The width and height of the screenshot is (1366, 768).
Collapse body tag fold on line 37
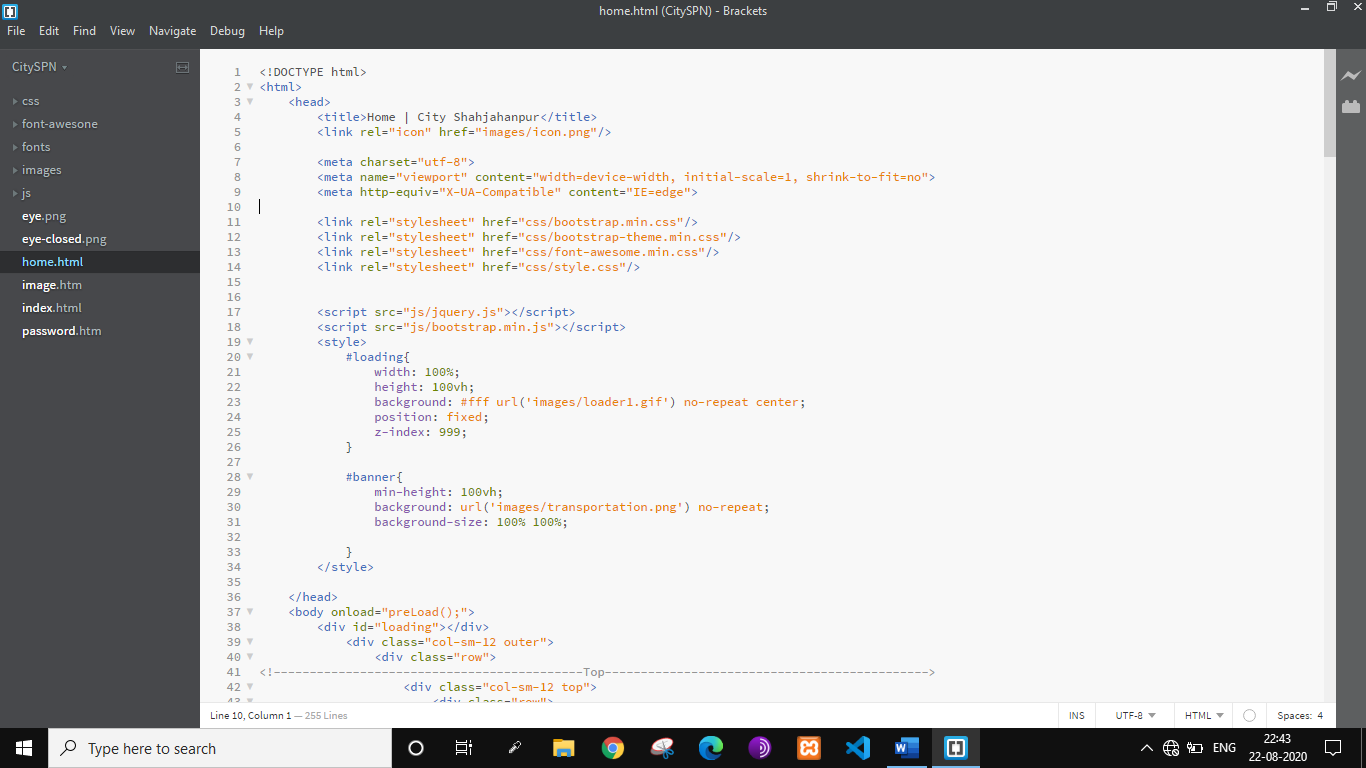coord(250,612)
